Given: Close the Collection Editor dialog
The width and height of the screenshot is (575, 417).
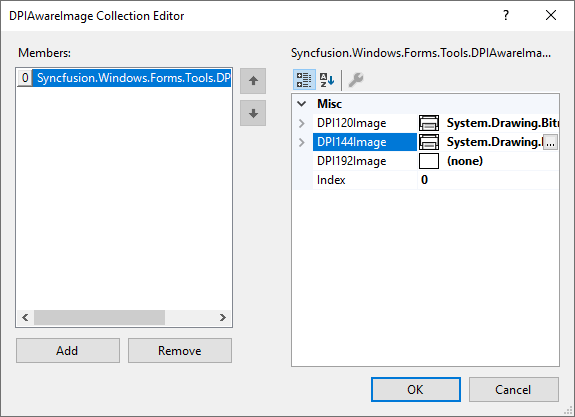Looking at the screenshot, I should pos(551,15).
